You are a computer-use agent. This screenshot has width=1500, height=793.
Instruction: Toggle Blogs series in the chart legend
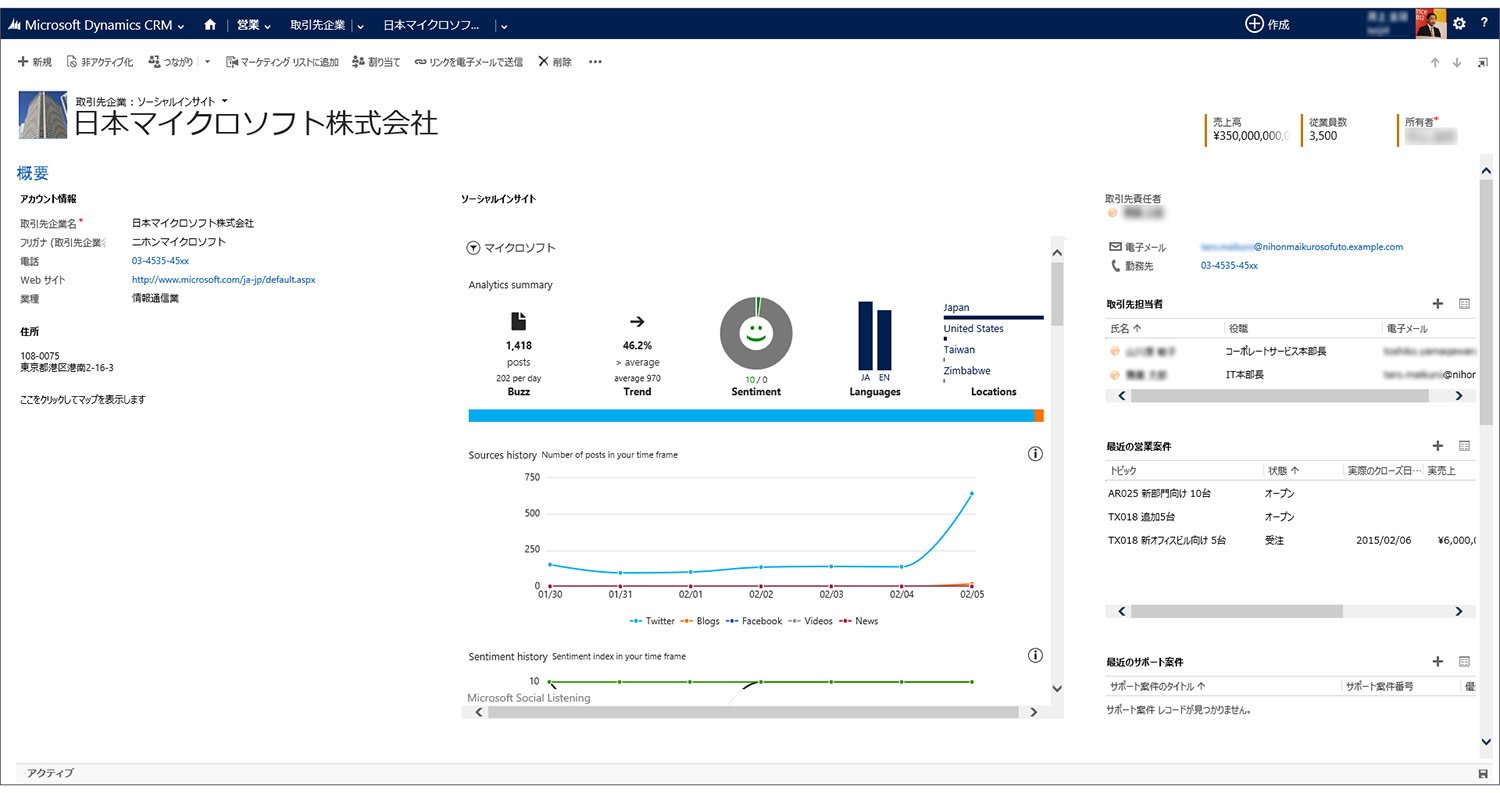point(700,621)
